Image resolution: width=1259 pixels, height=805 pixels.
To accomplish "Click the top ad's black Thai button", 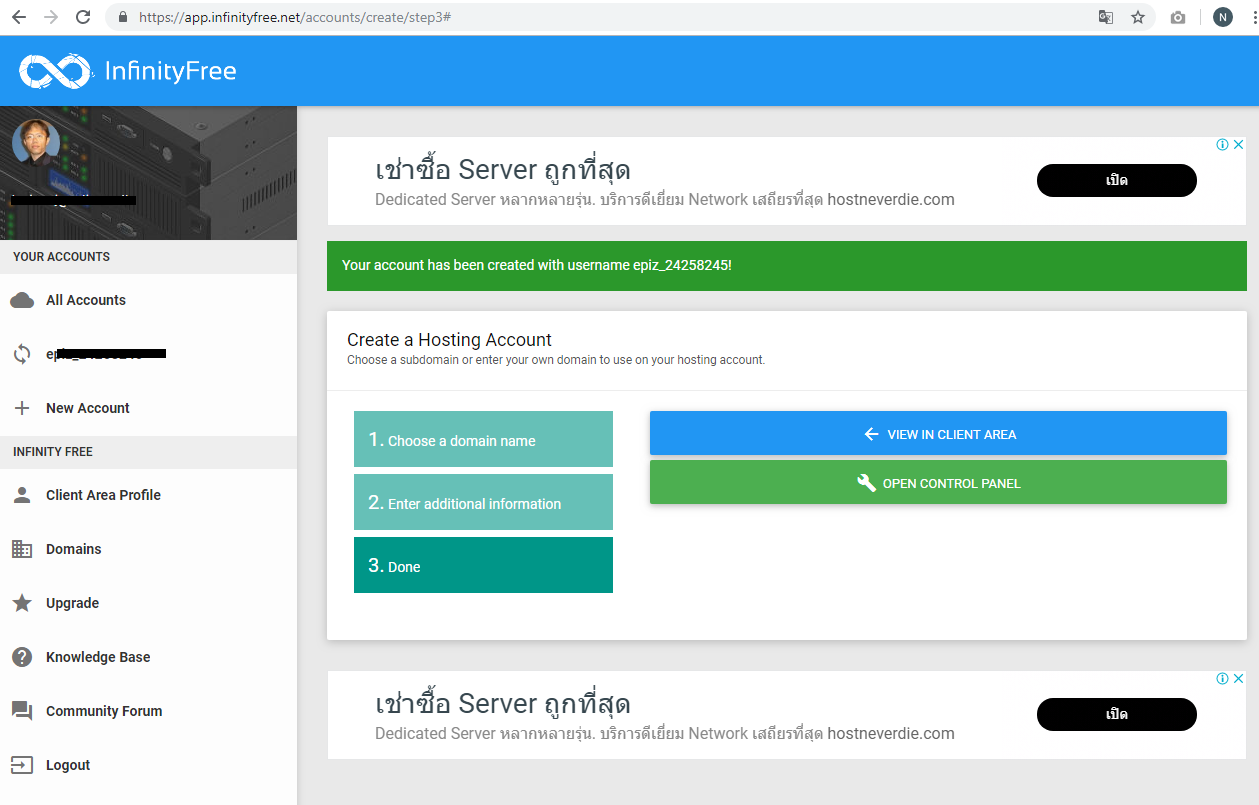I will [x=1116, y=180].
